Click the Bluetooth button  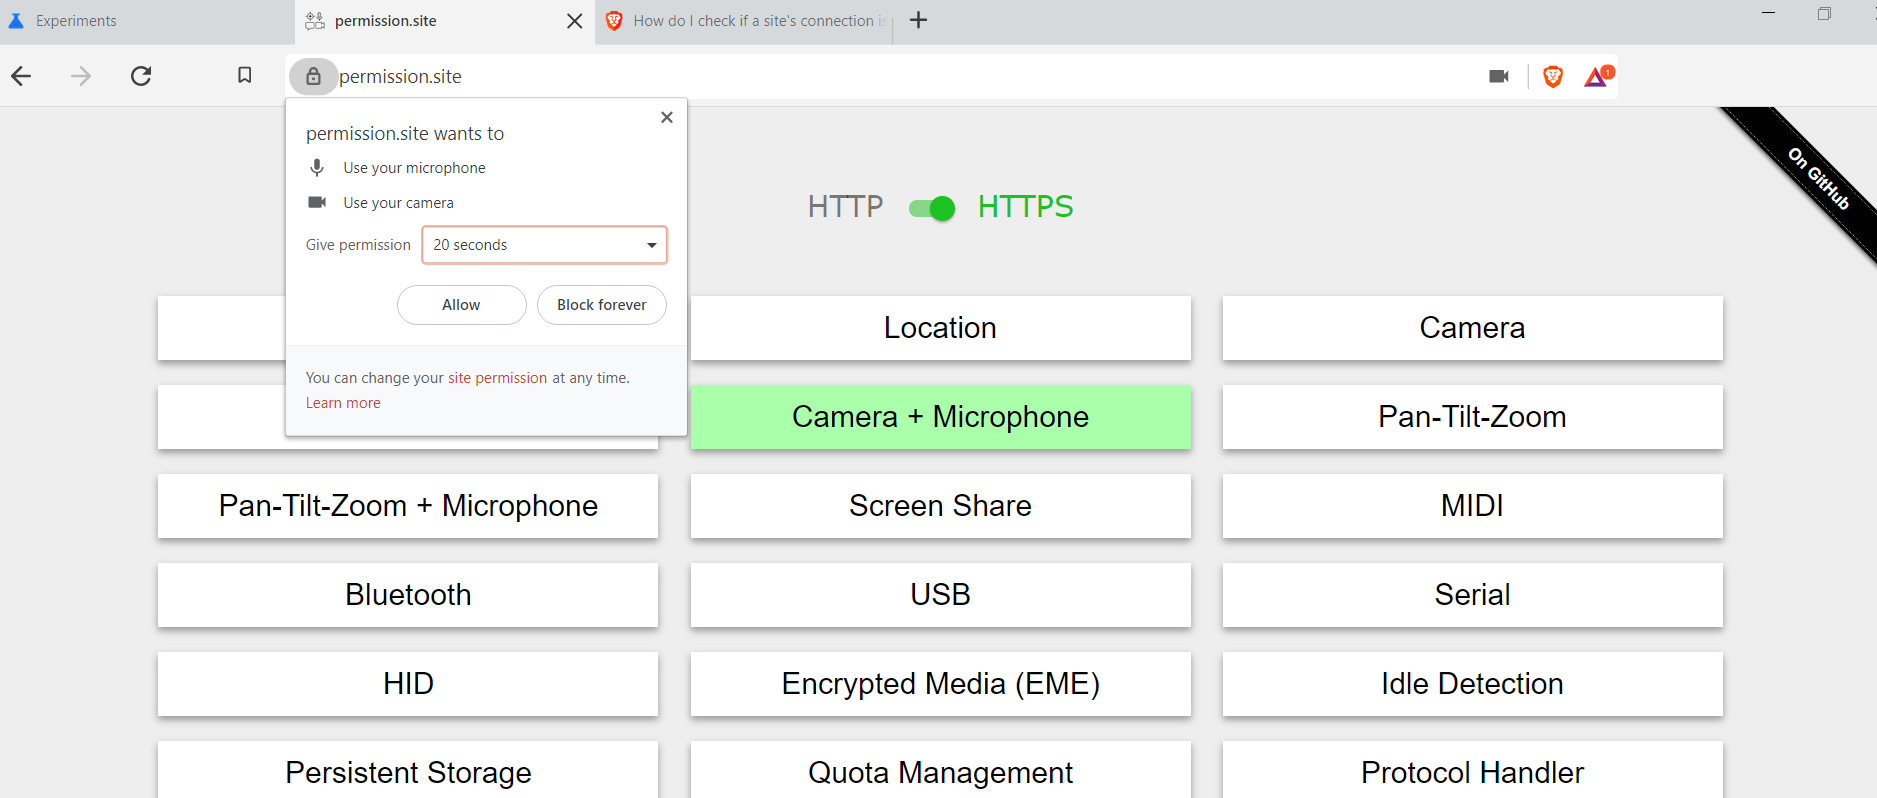[408, 595]
